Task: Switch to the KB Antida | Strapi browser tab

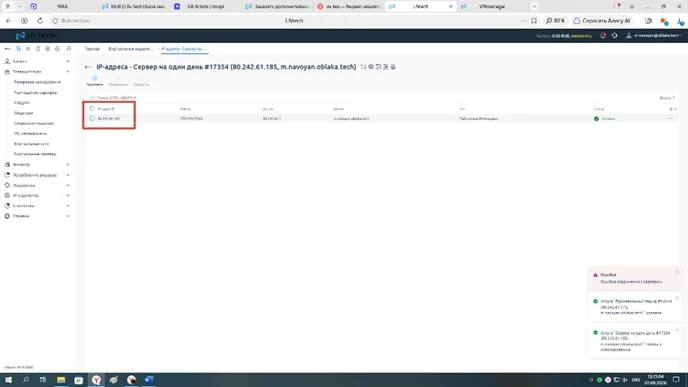Action: [x=205, y=7]
